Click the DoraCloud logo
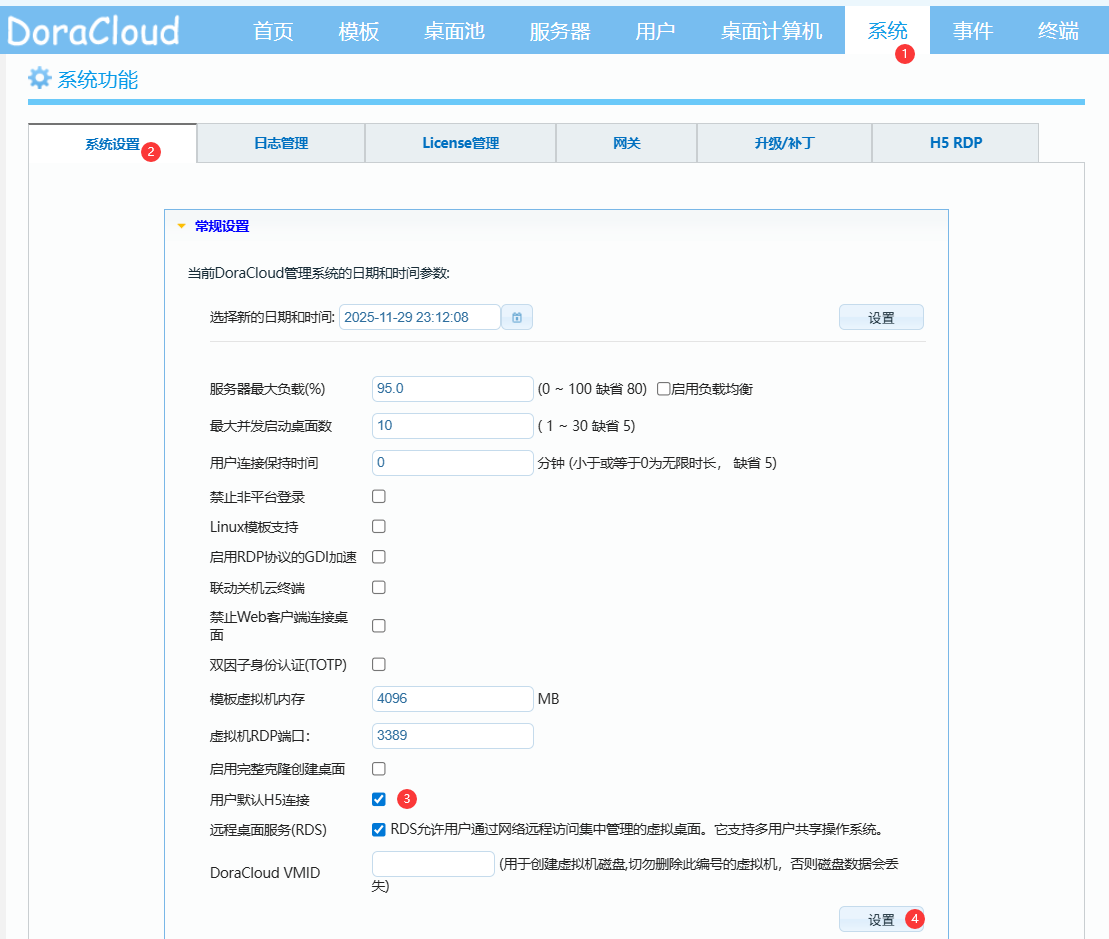The height and width of the screenshot is (939, 1109). tap(93, 31)
